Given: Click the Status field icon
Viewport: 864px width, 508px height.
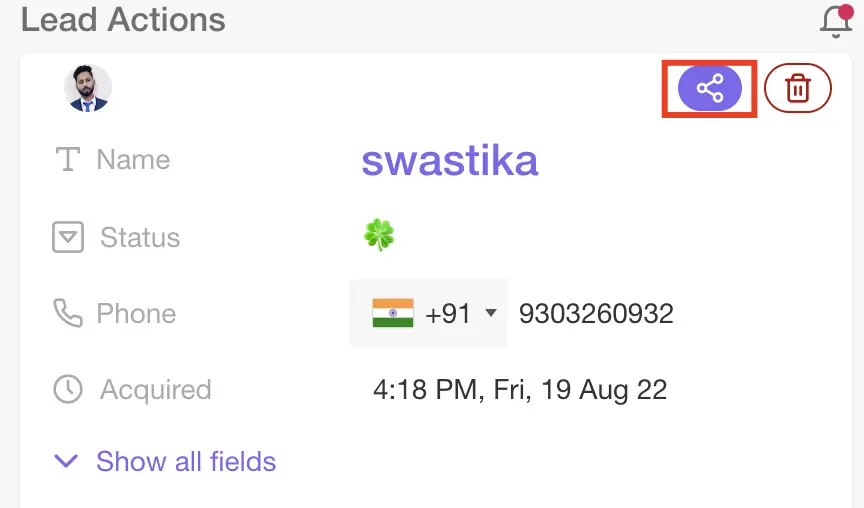Looking at the screenshot, I should point(67,238).
